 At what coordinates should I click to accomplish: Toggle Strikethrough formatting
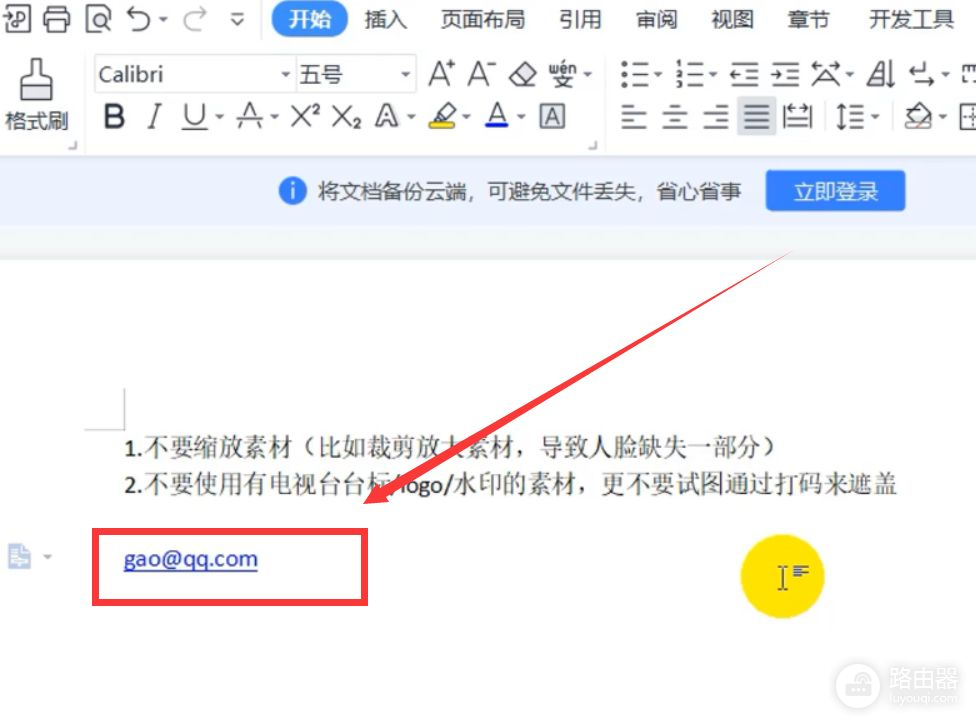pyautogui.click(x=250, y=116)
